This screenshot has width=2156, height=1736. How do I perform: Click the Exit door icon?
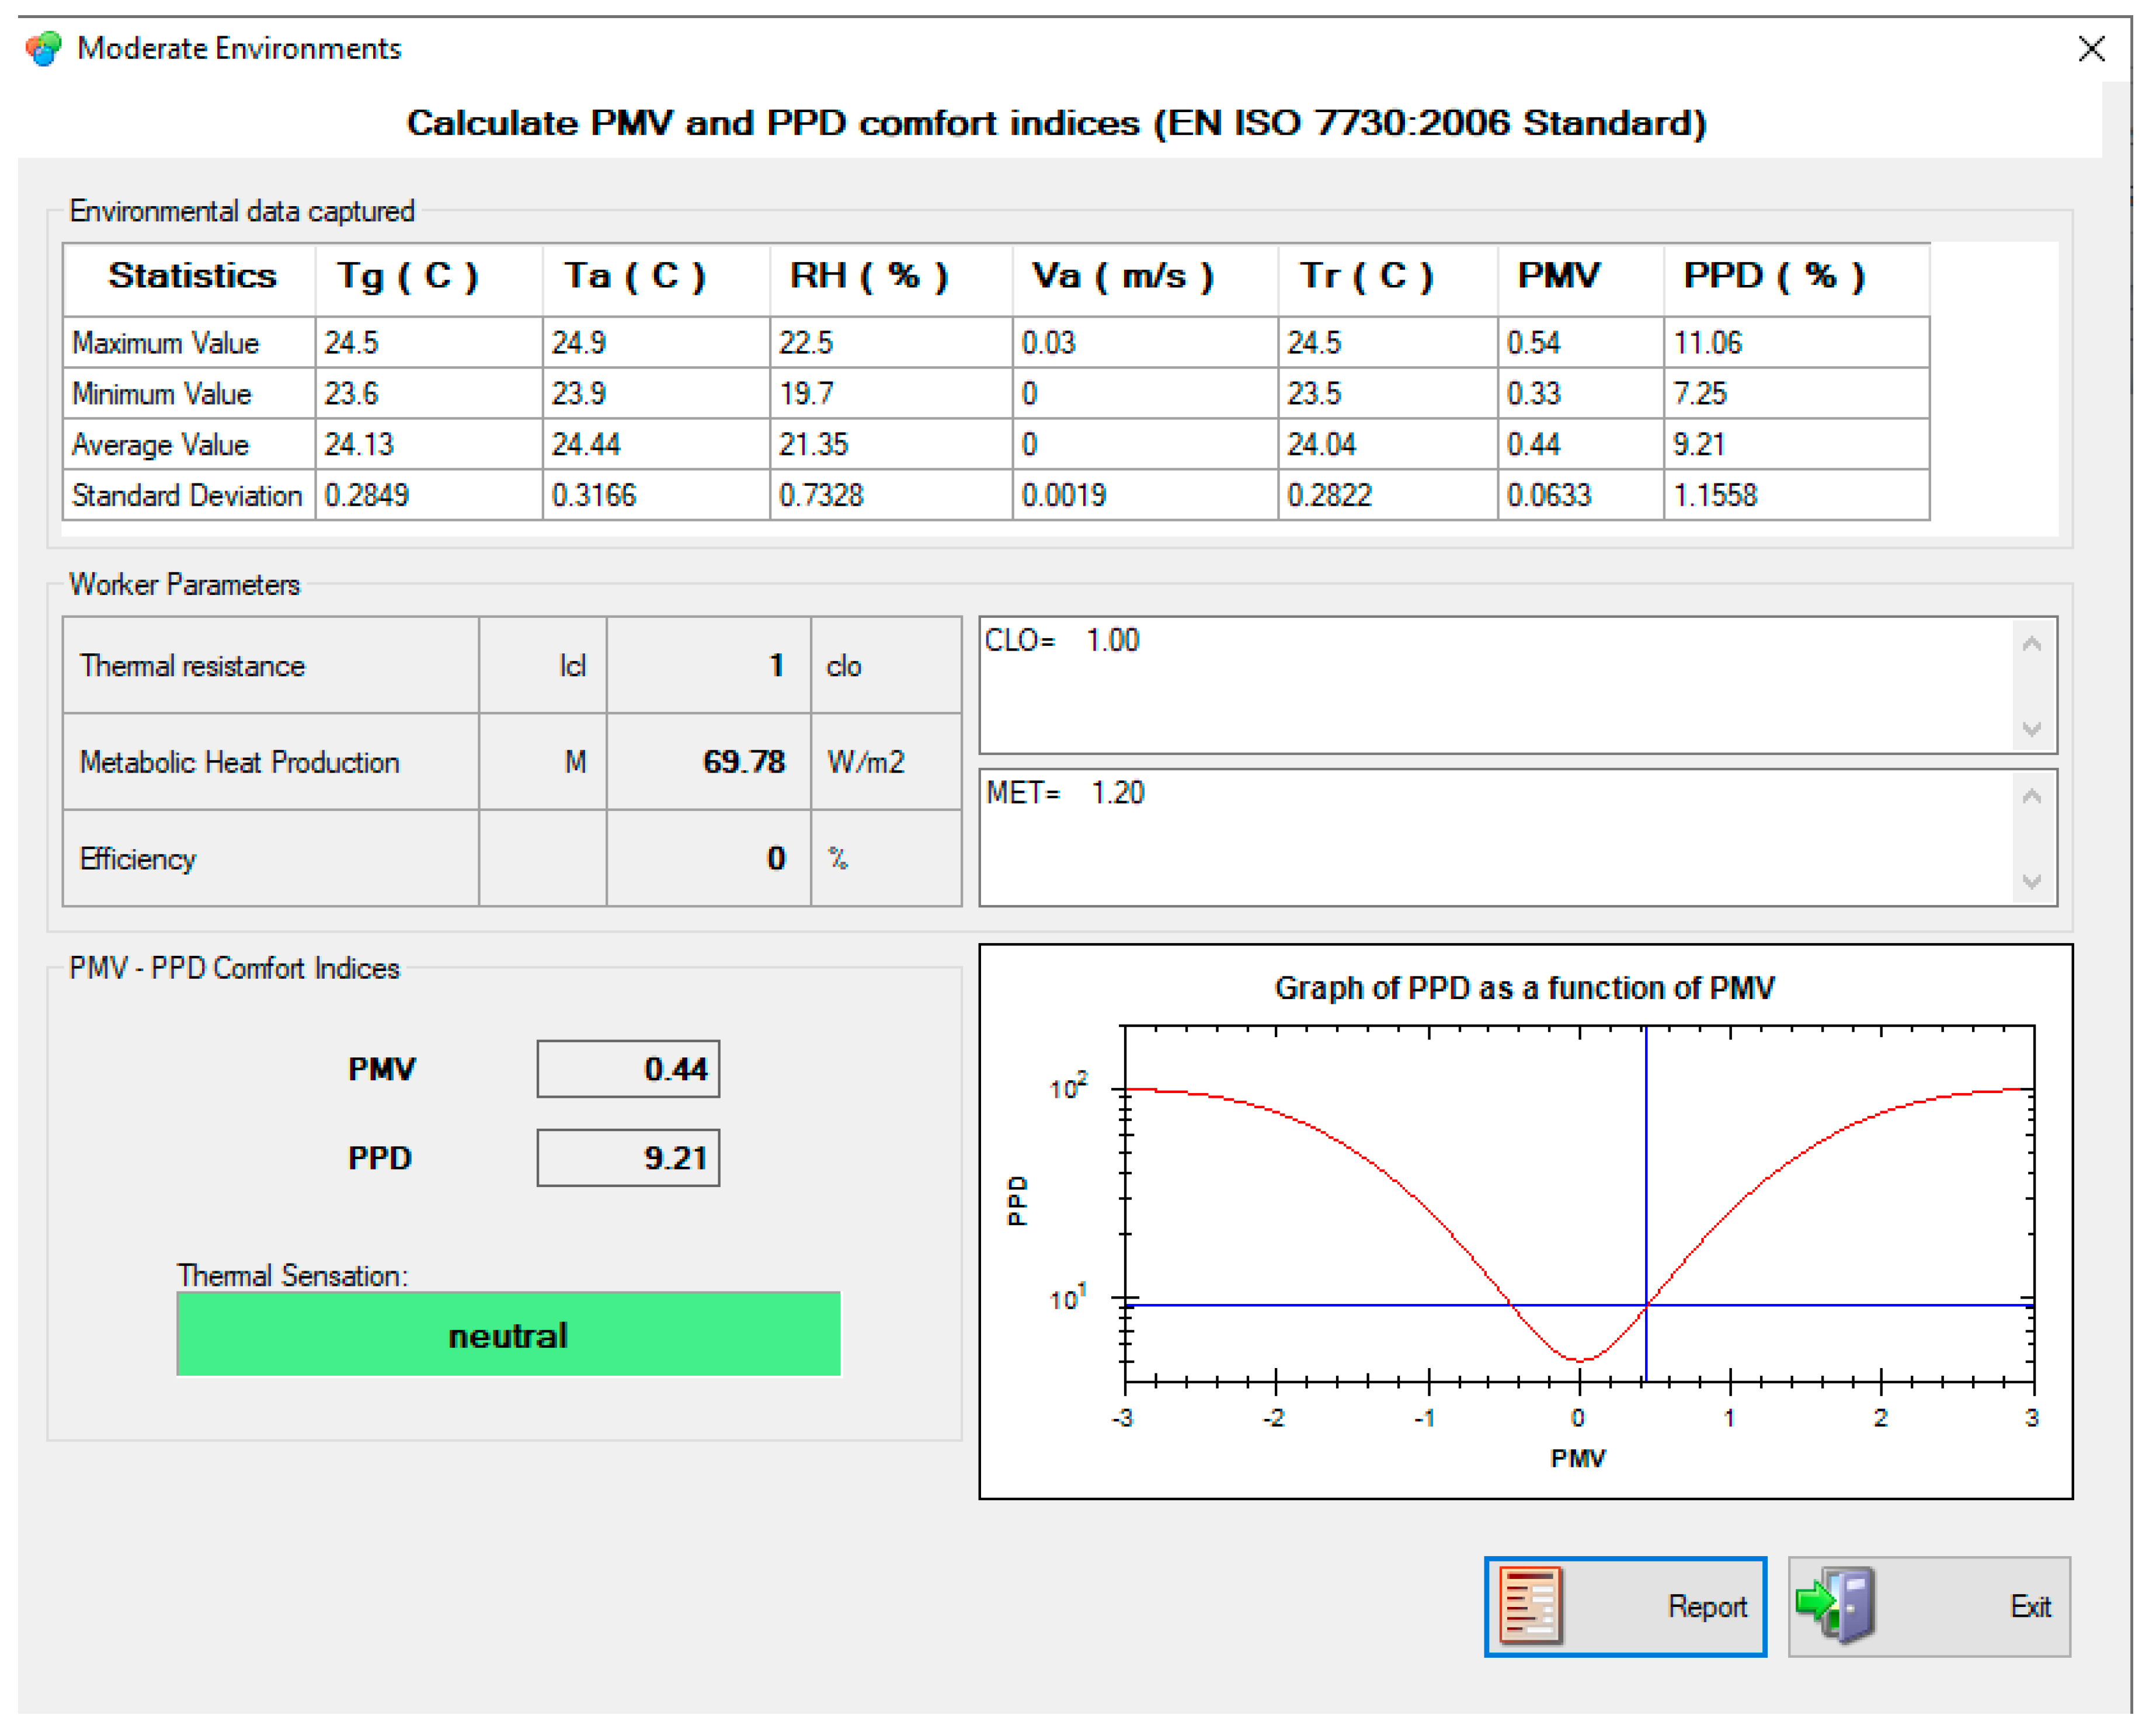coord(1838,1604)
